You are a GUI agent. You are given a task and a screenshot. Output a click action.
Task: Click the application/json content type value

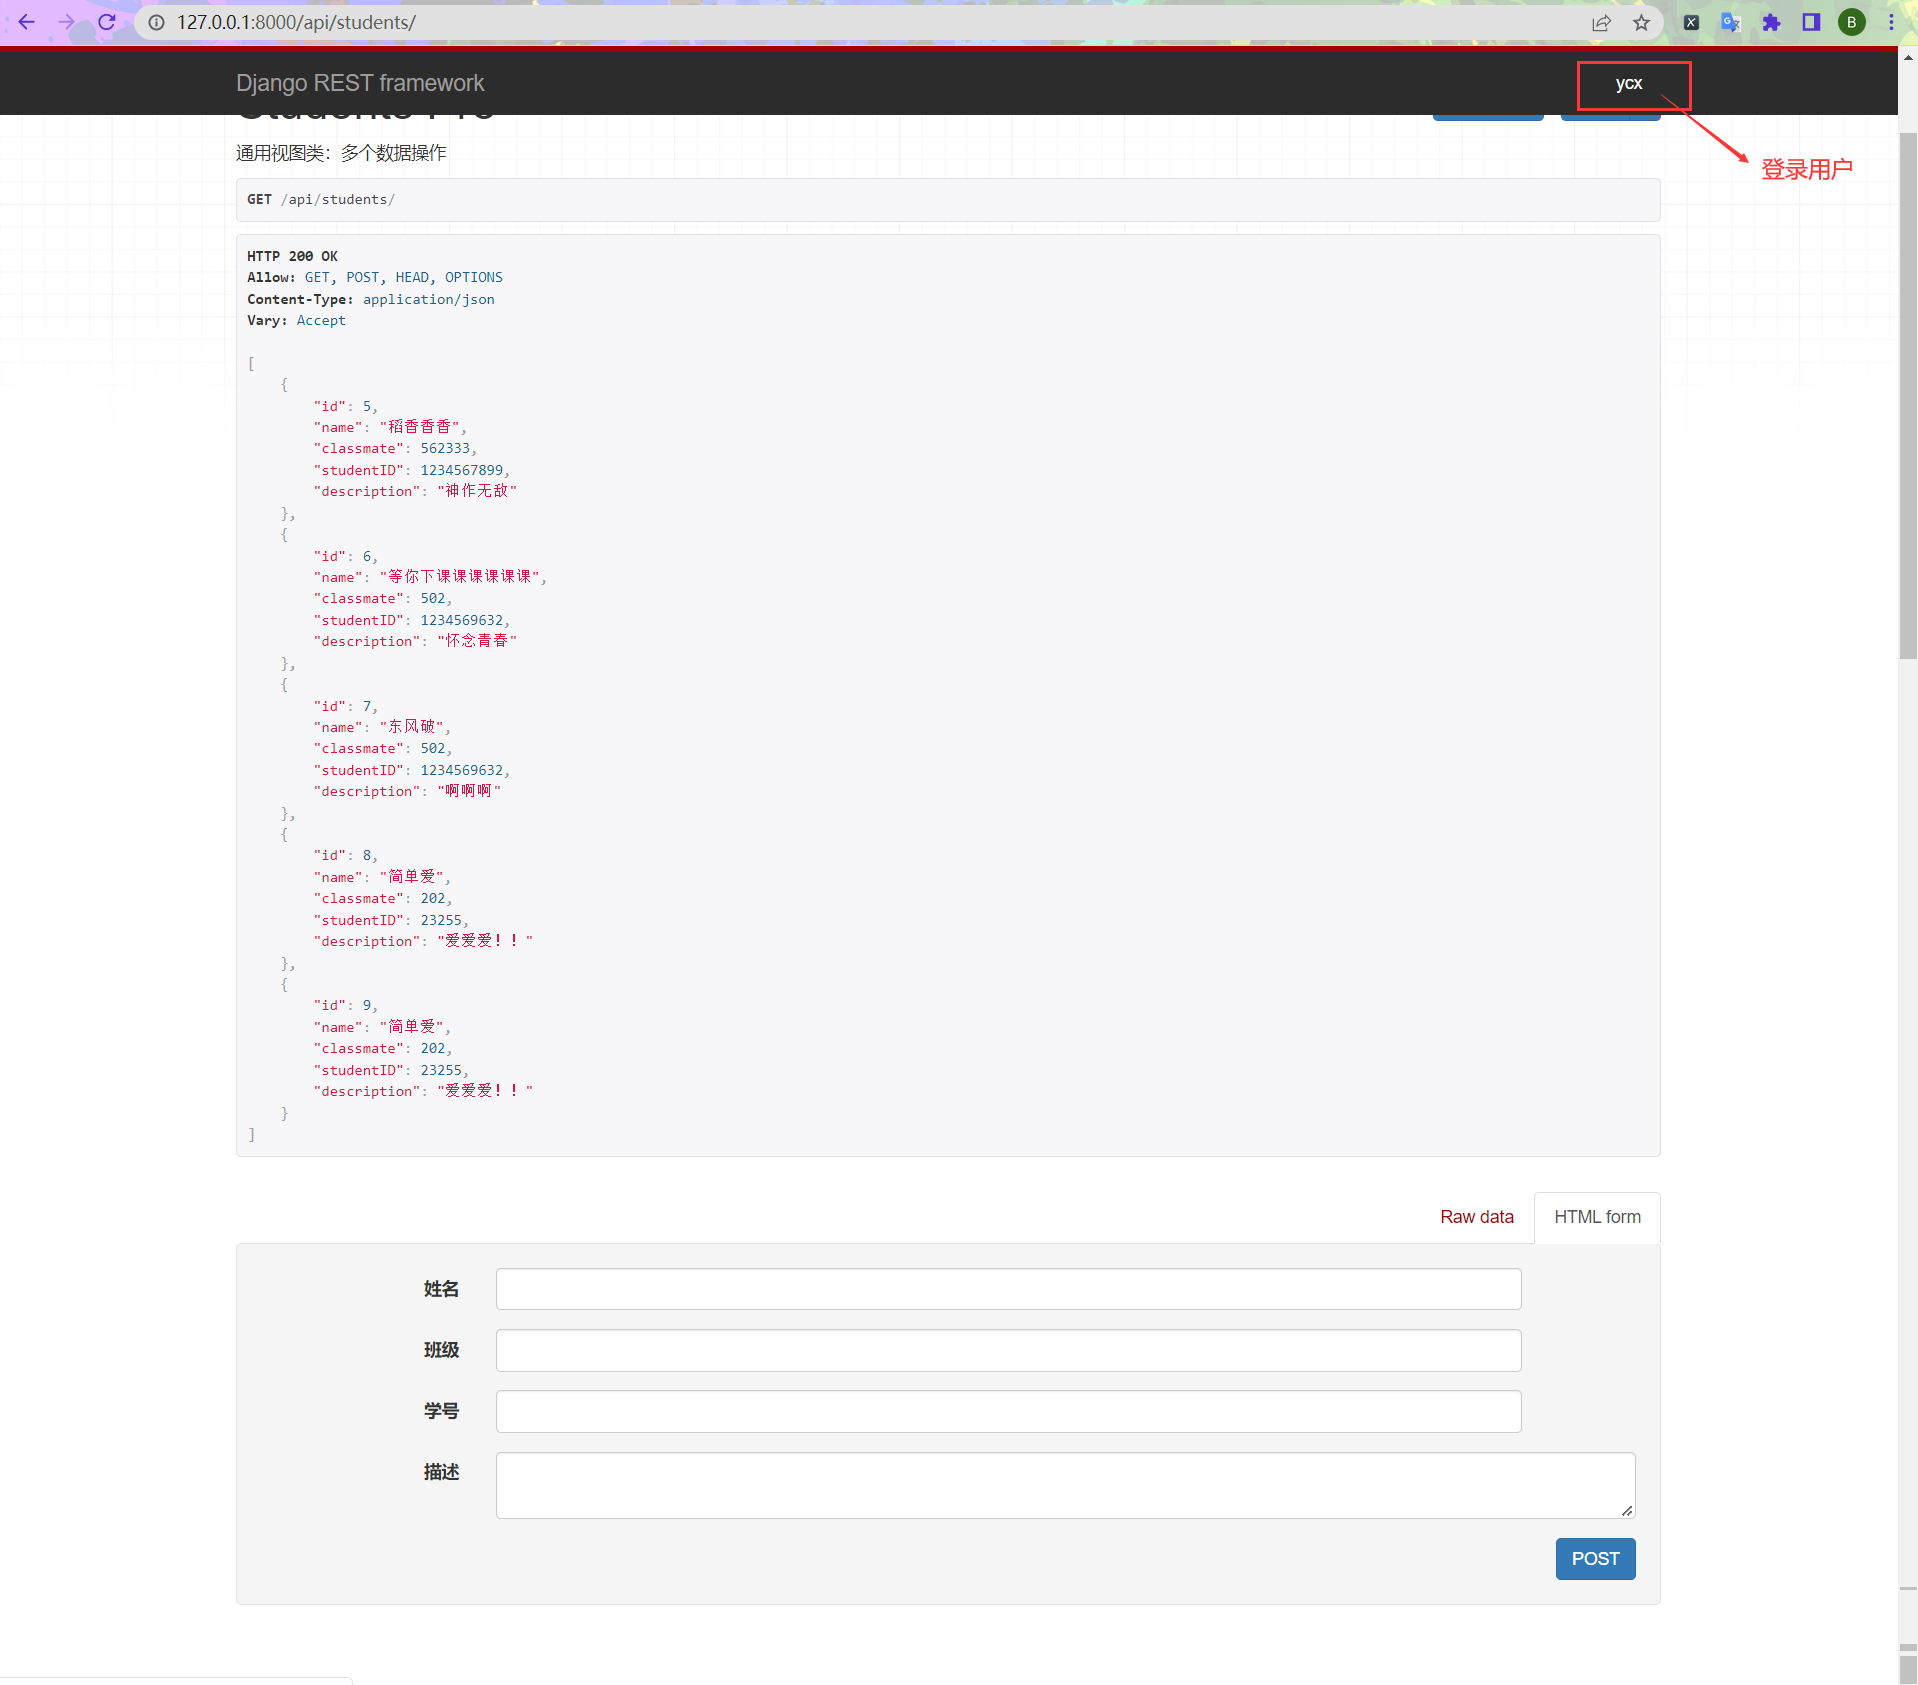(428, 299)
